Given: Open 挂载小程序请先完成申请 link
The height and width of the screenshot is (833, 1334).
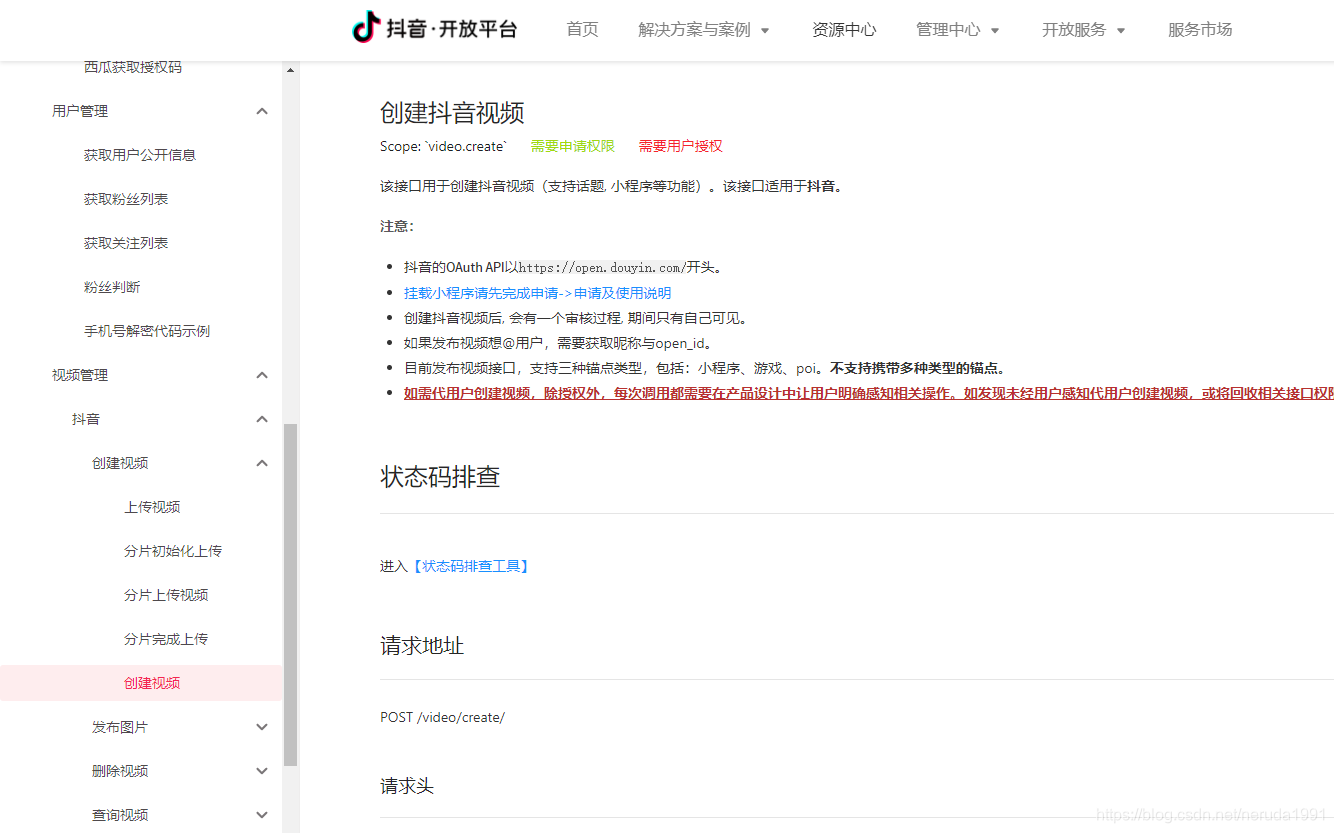Looking at the screenshot, I should click(537, 293).
